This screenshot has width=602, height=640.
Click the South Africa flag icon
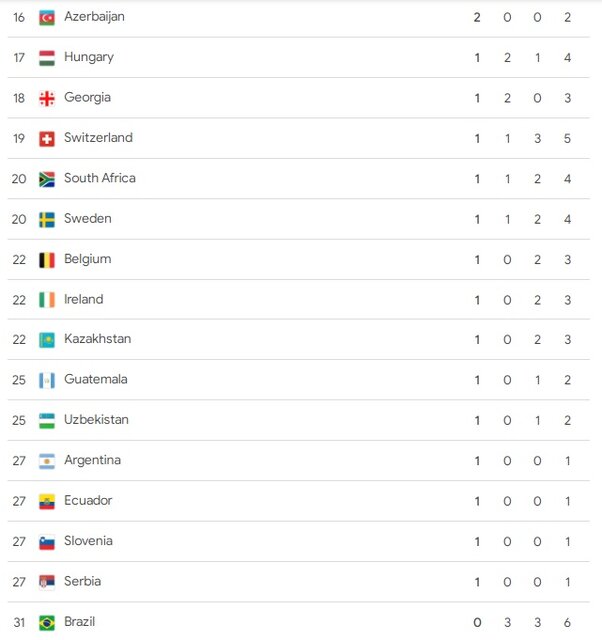pos(47,179)
